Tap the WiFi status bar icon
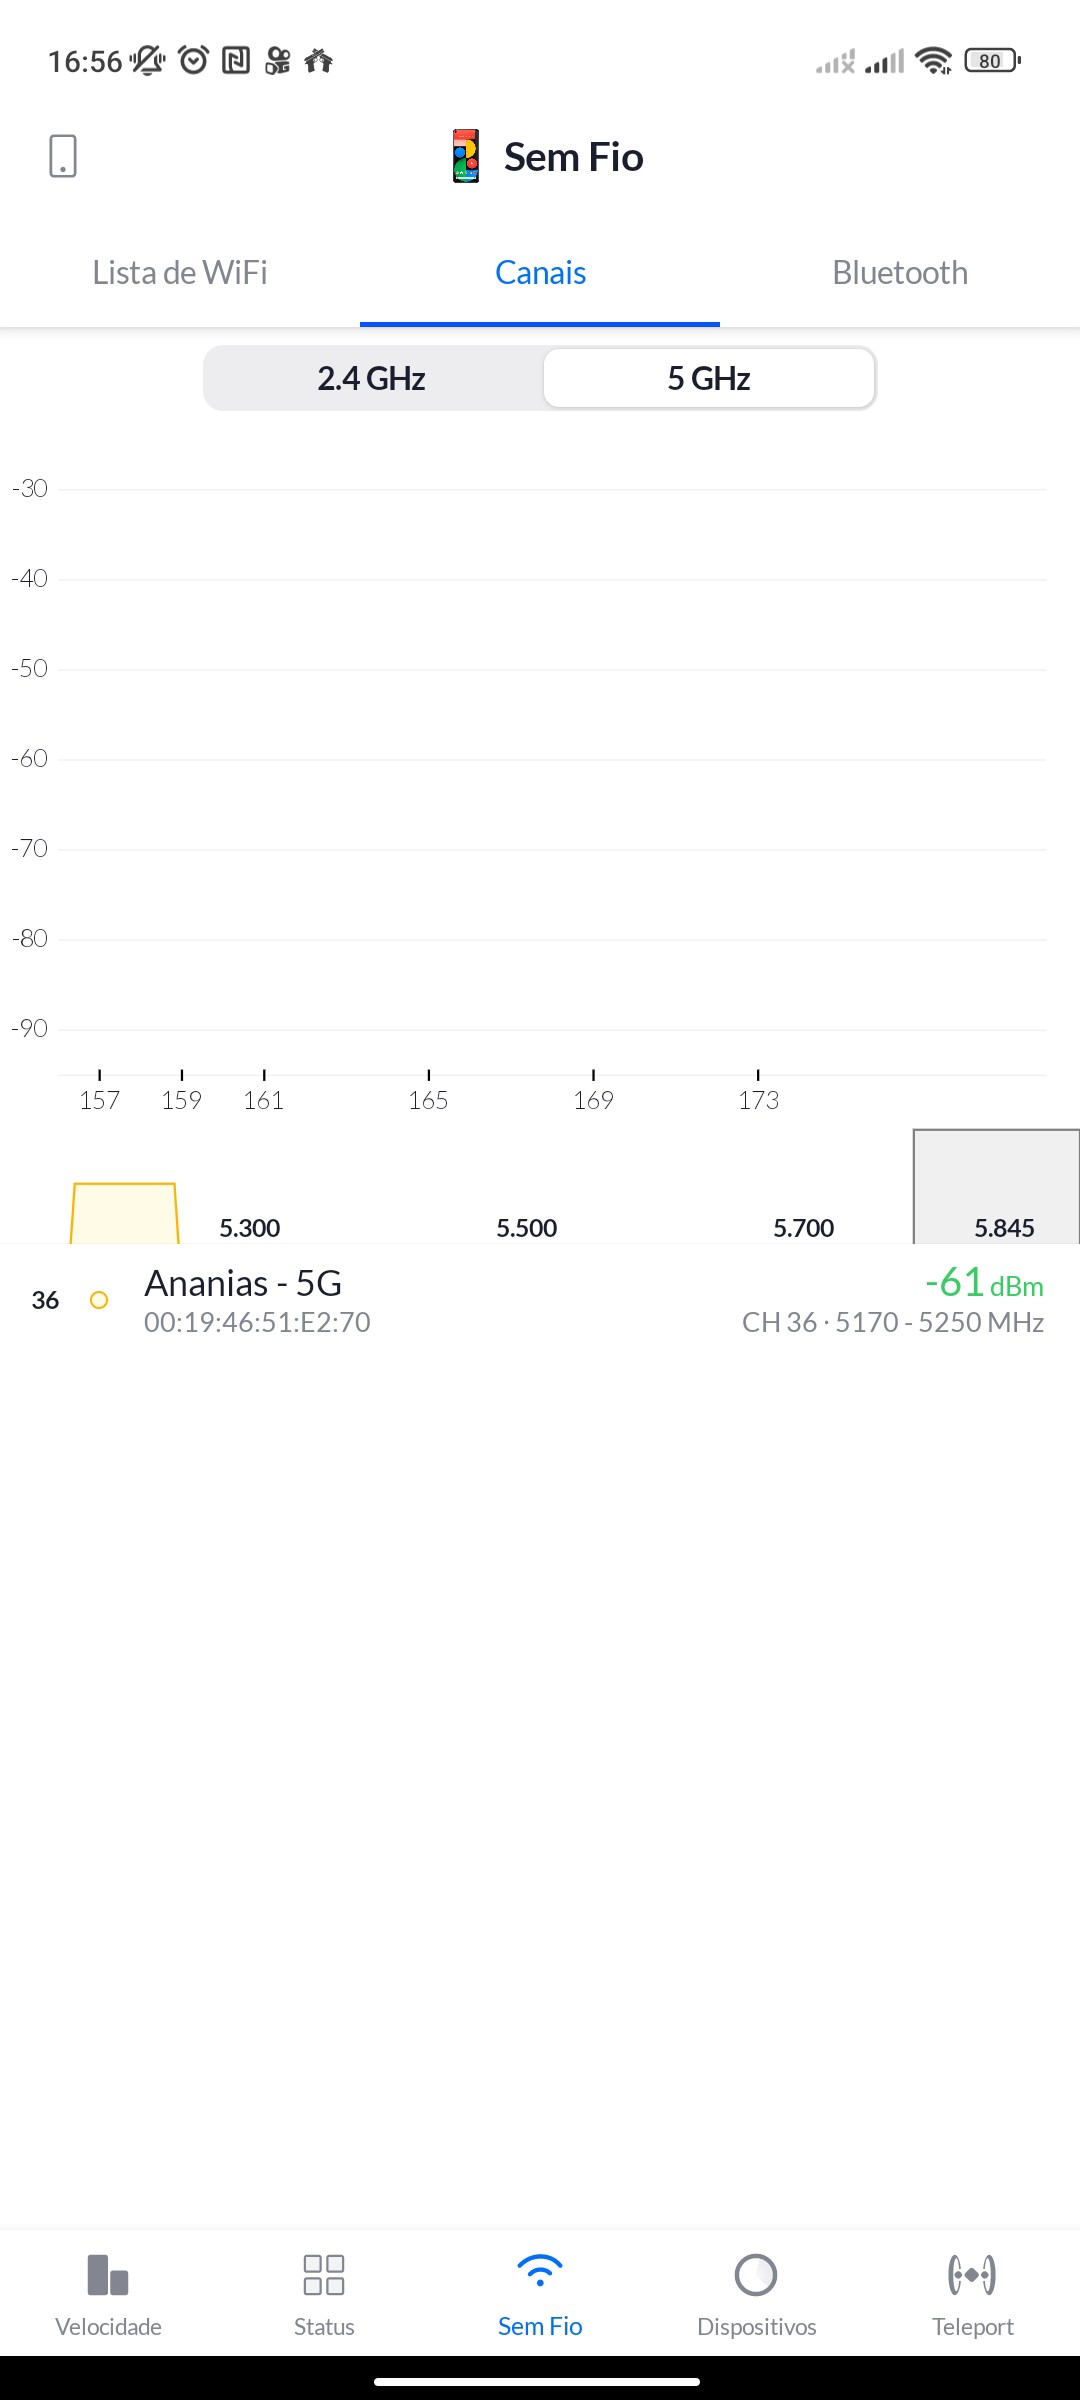Screen dimensions: 1080x2400 [x=934, y=61]
